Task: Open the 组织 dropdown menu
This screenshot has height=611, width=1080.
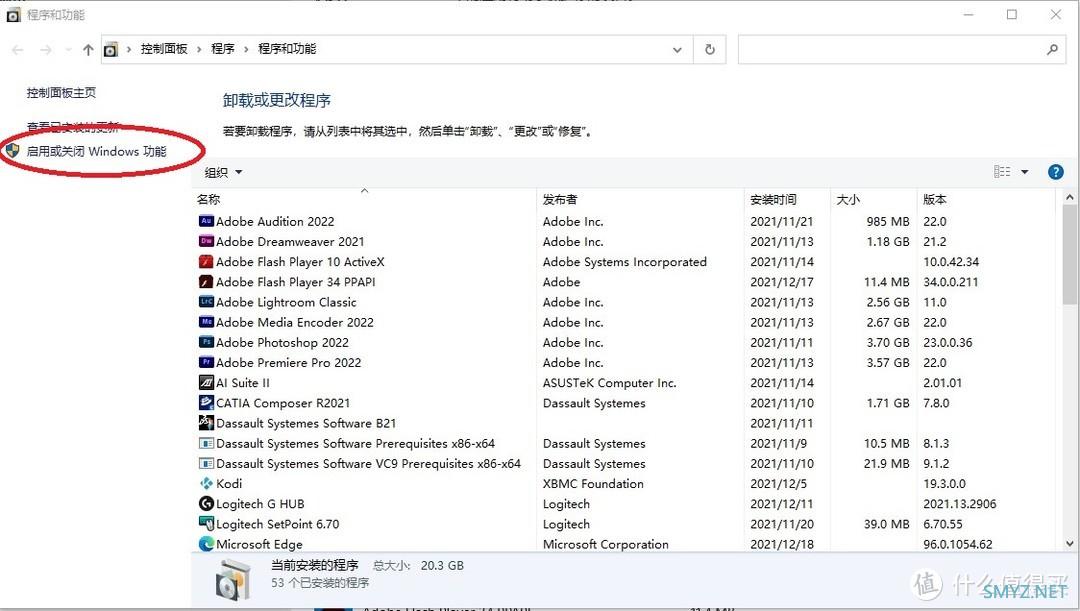Action: (x=223, y=172)
